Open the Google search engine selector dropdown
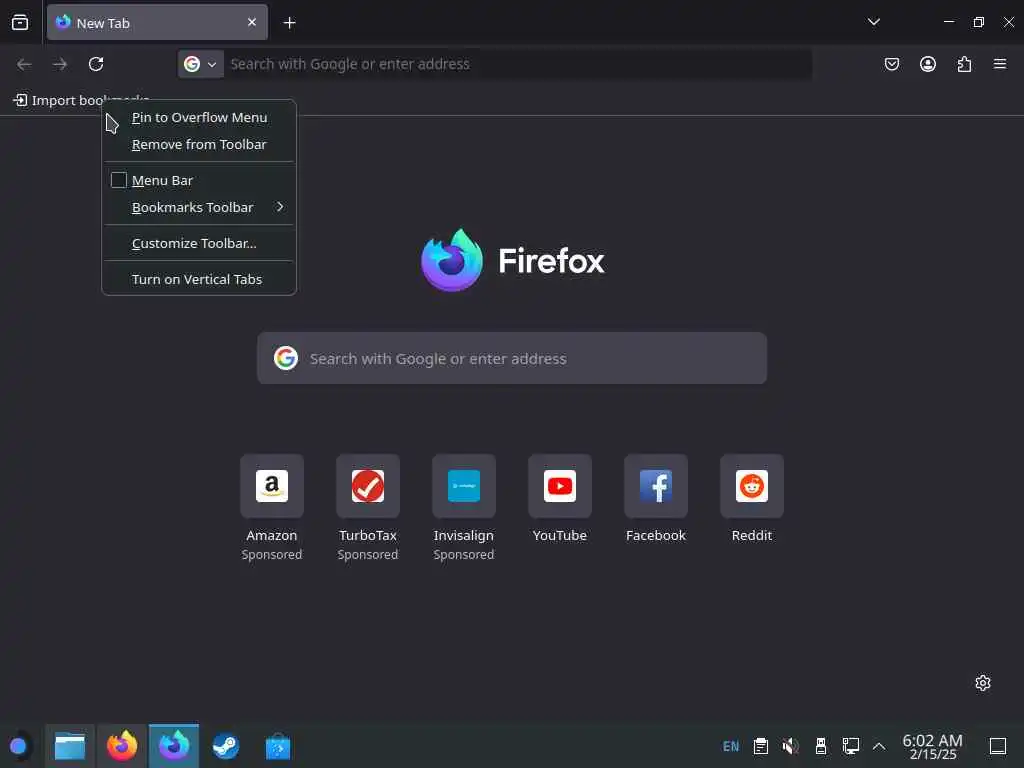Viewport: 1024px width, 768px height. [x=200, y=64]
